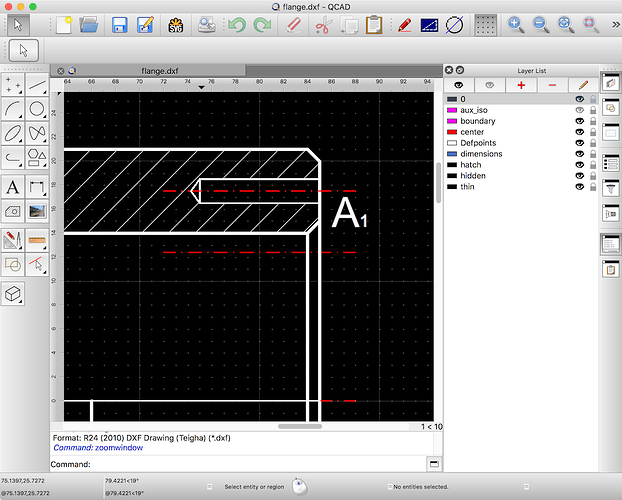Zoom out with the minus magnifier
This screenshot has width=622, height=500.
(x=541, y=25)
